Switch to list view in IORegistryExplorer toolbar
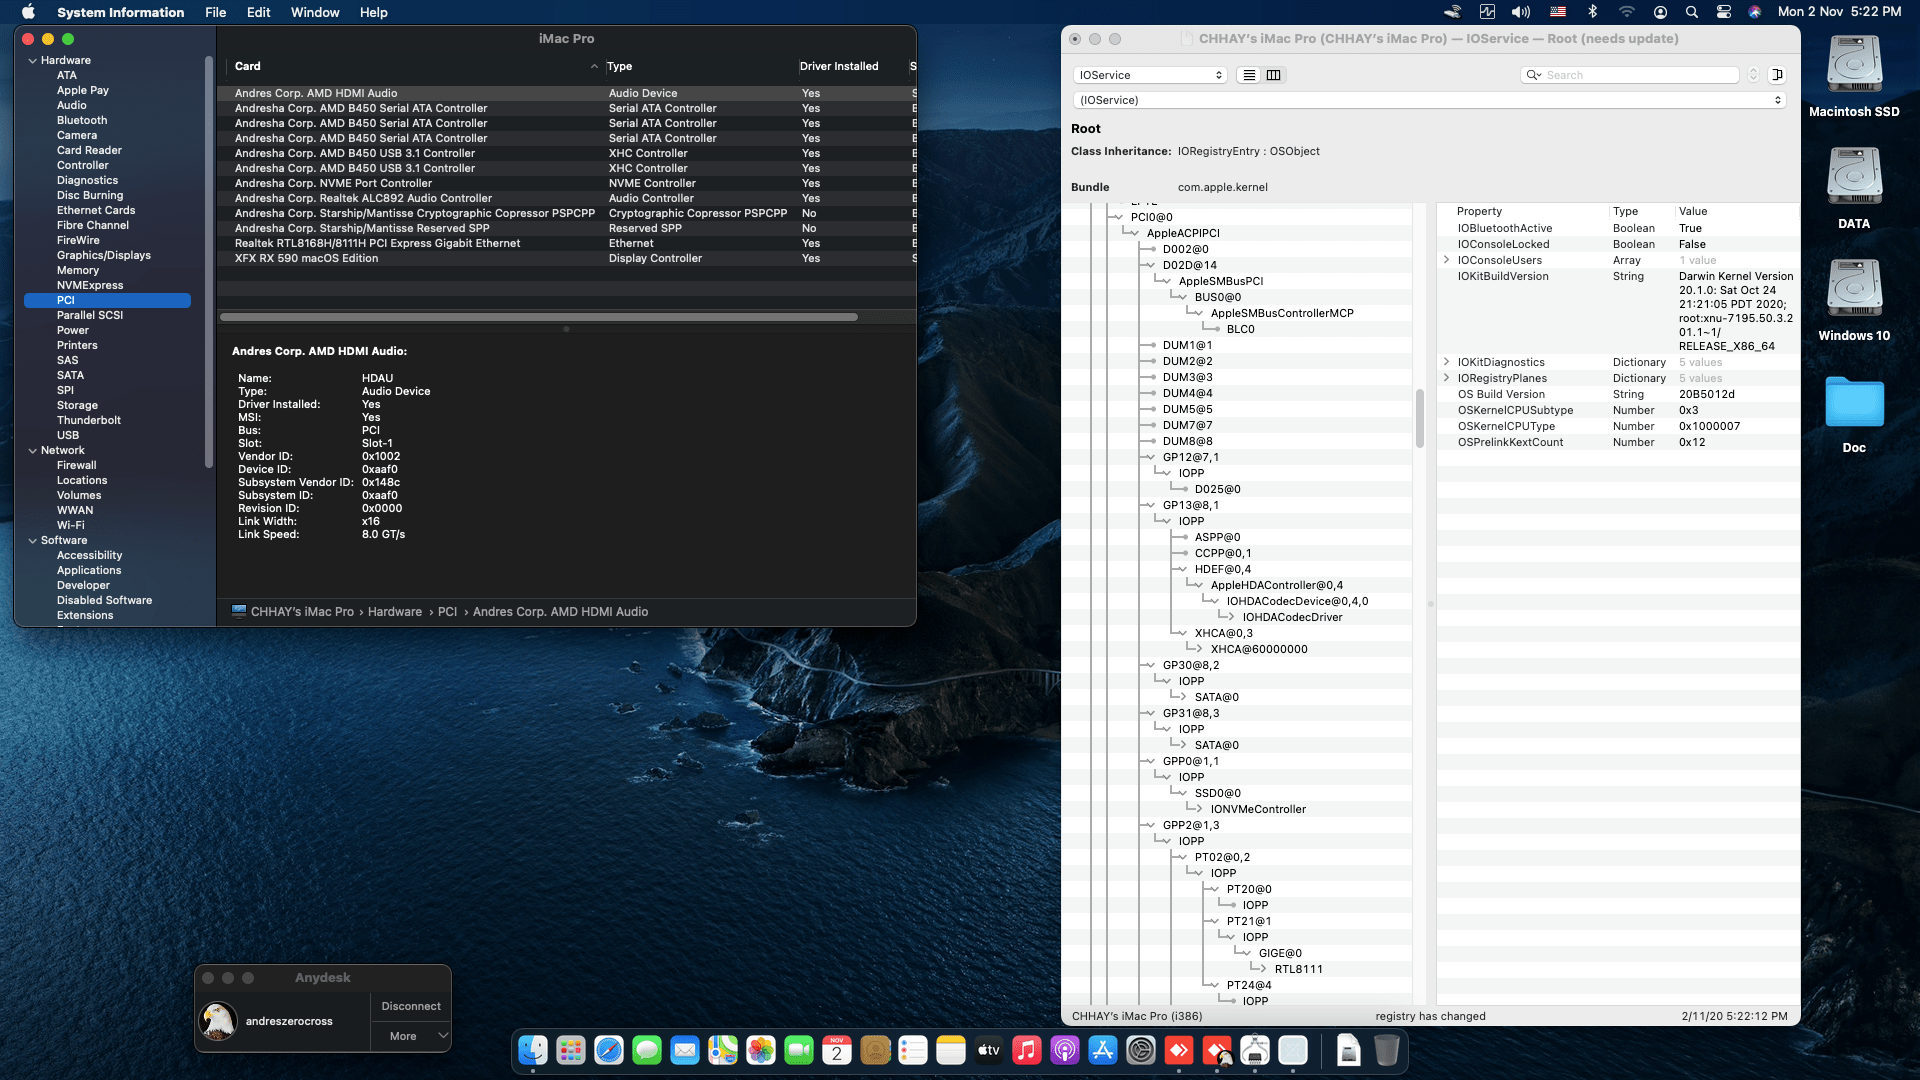This screenshot has height=1080, width=1920. coord(1248,74)
